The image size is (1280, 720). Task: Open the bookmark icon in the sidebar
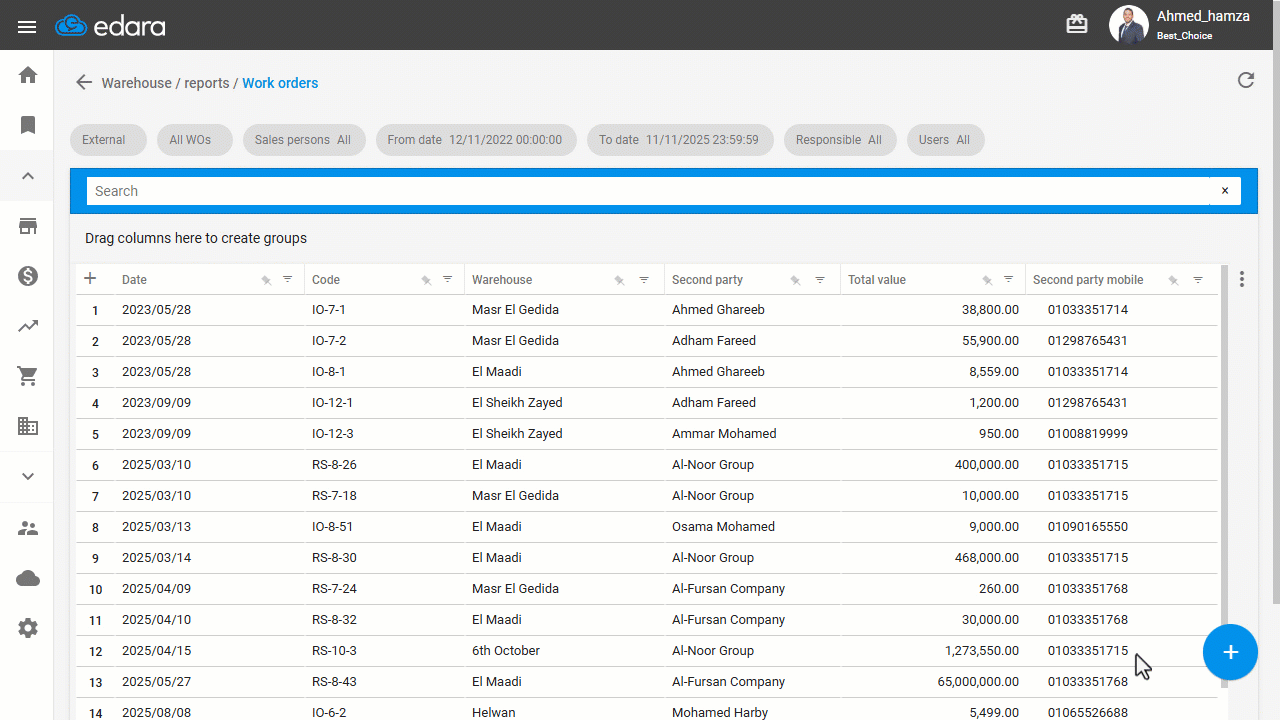[28, 125]
